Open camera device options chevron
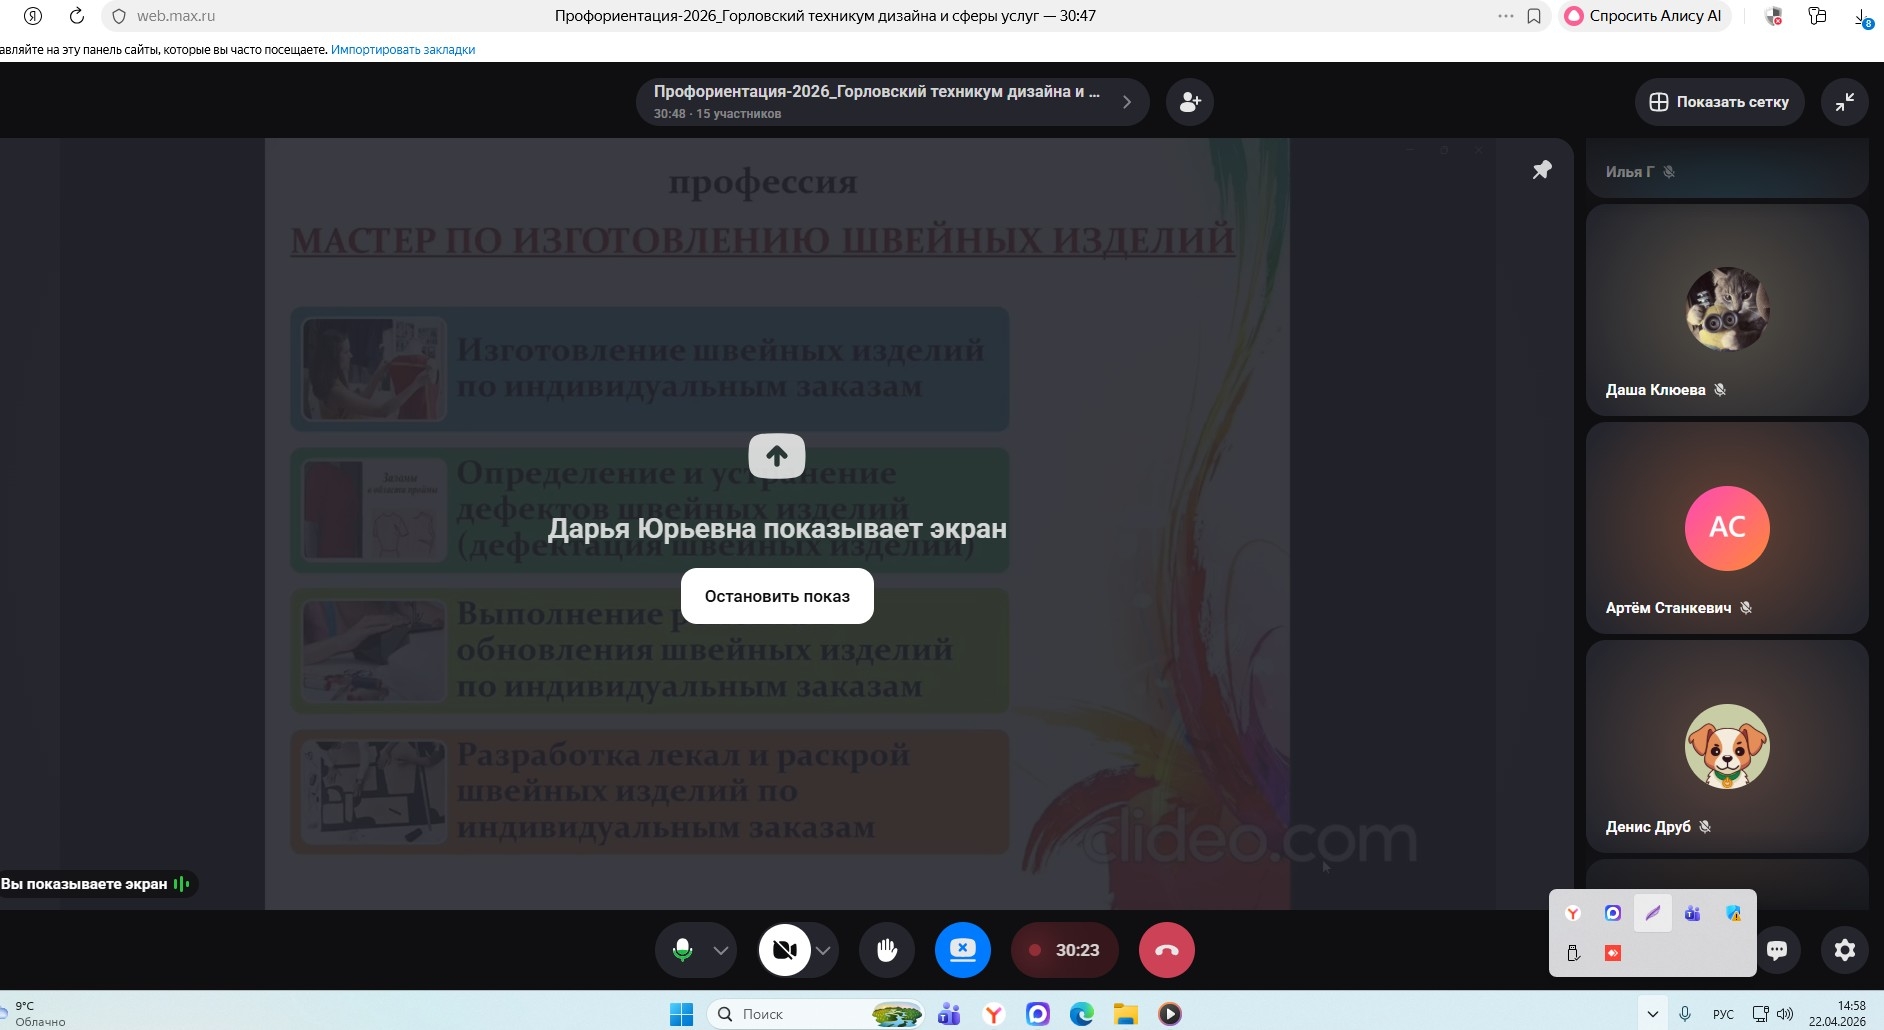This screenshot has height=1030, width=1884. click(823, 950)
